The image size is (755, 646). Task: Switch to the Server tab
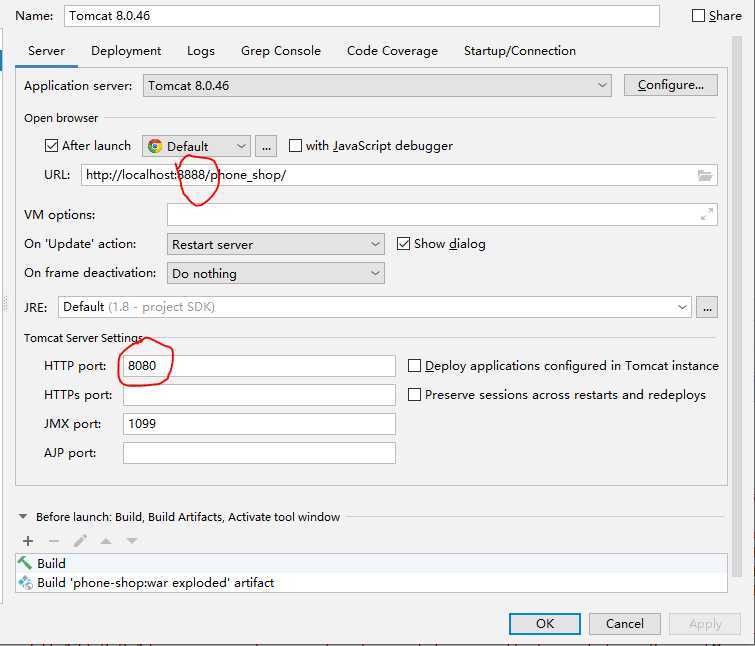[x=46, y=51]
